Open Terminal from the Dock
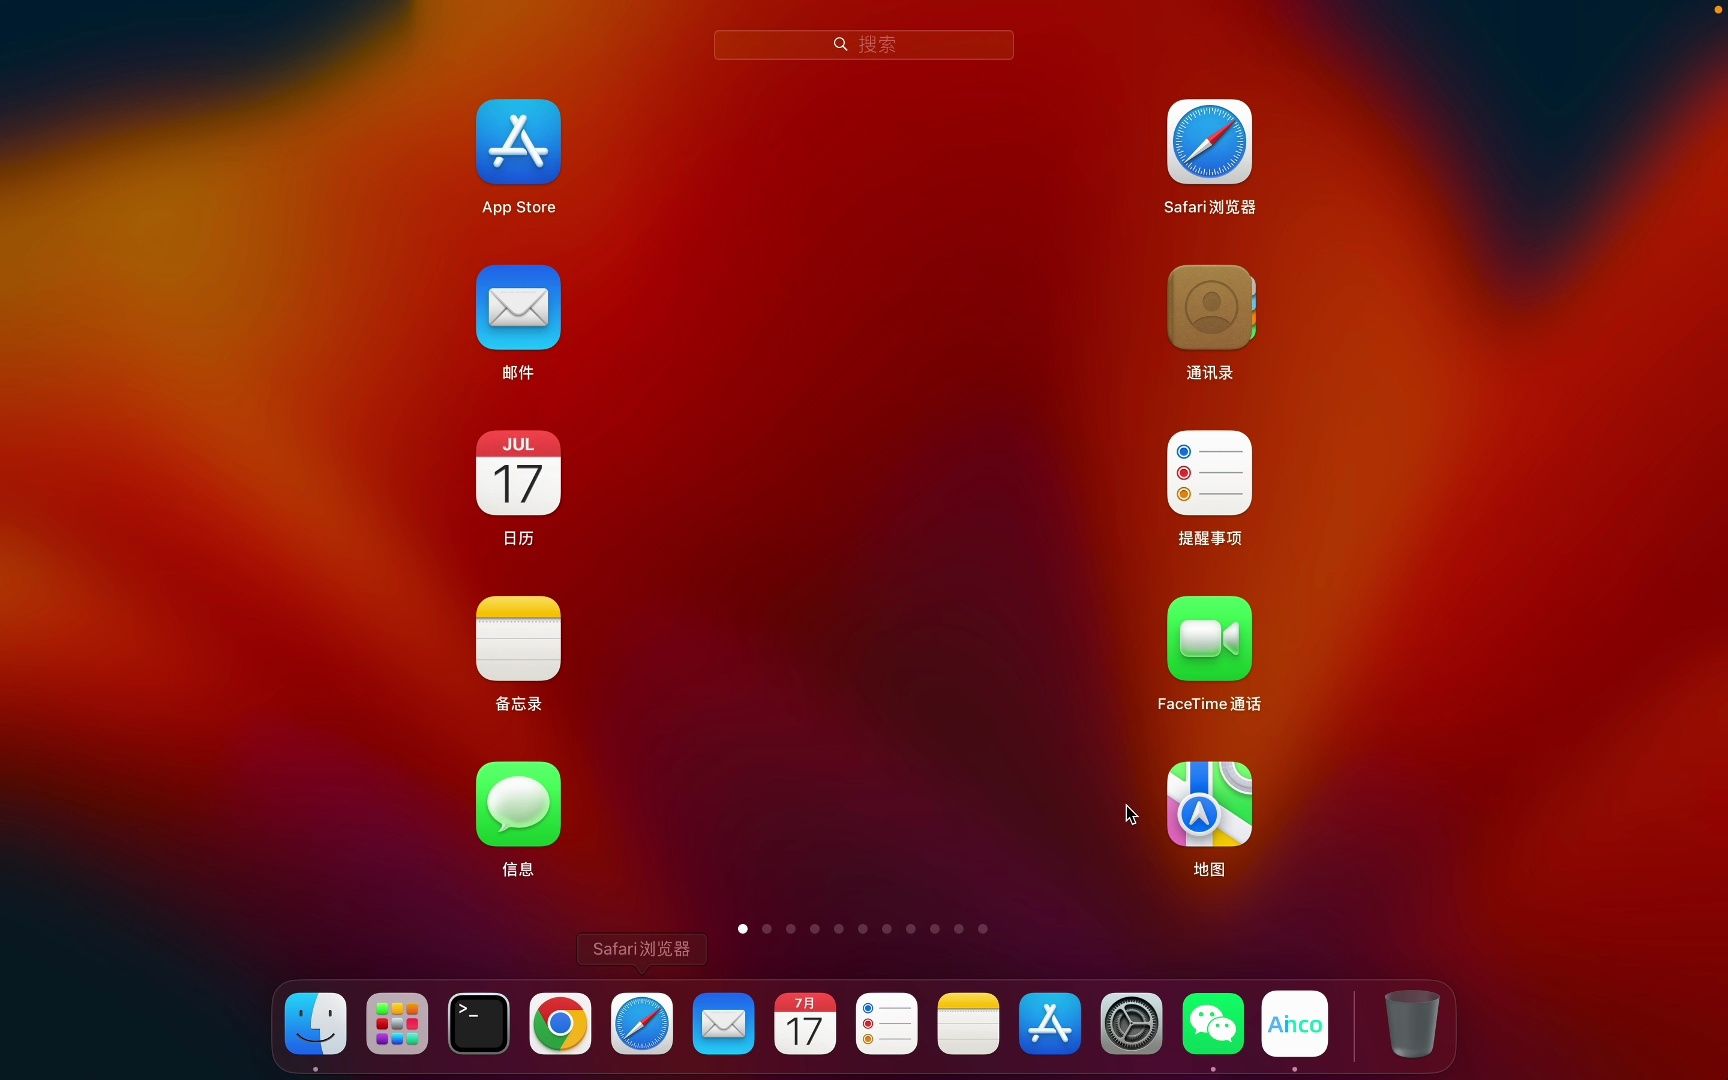Image resolution: width=1728 pixels, height=1080 pixels. pyautogui.click(x=479, y=1024)
